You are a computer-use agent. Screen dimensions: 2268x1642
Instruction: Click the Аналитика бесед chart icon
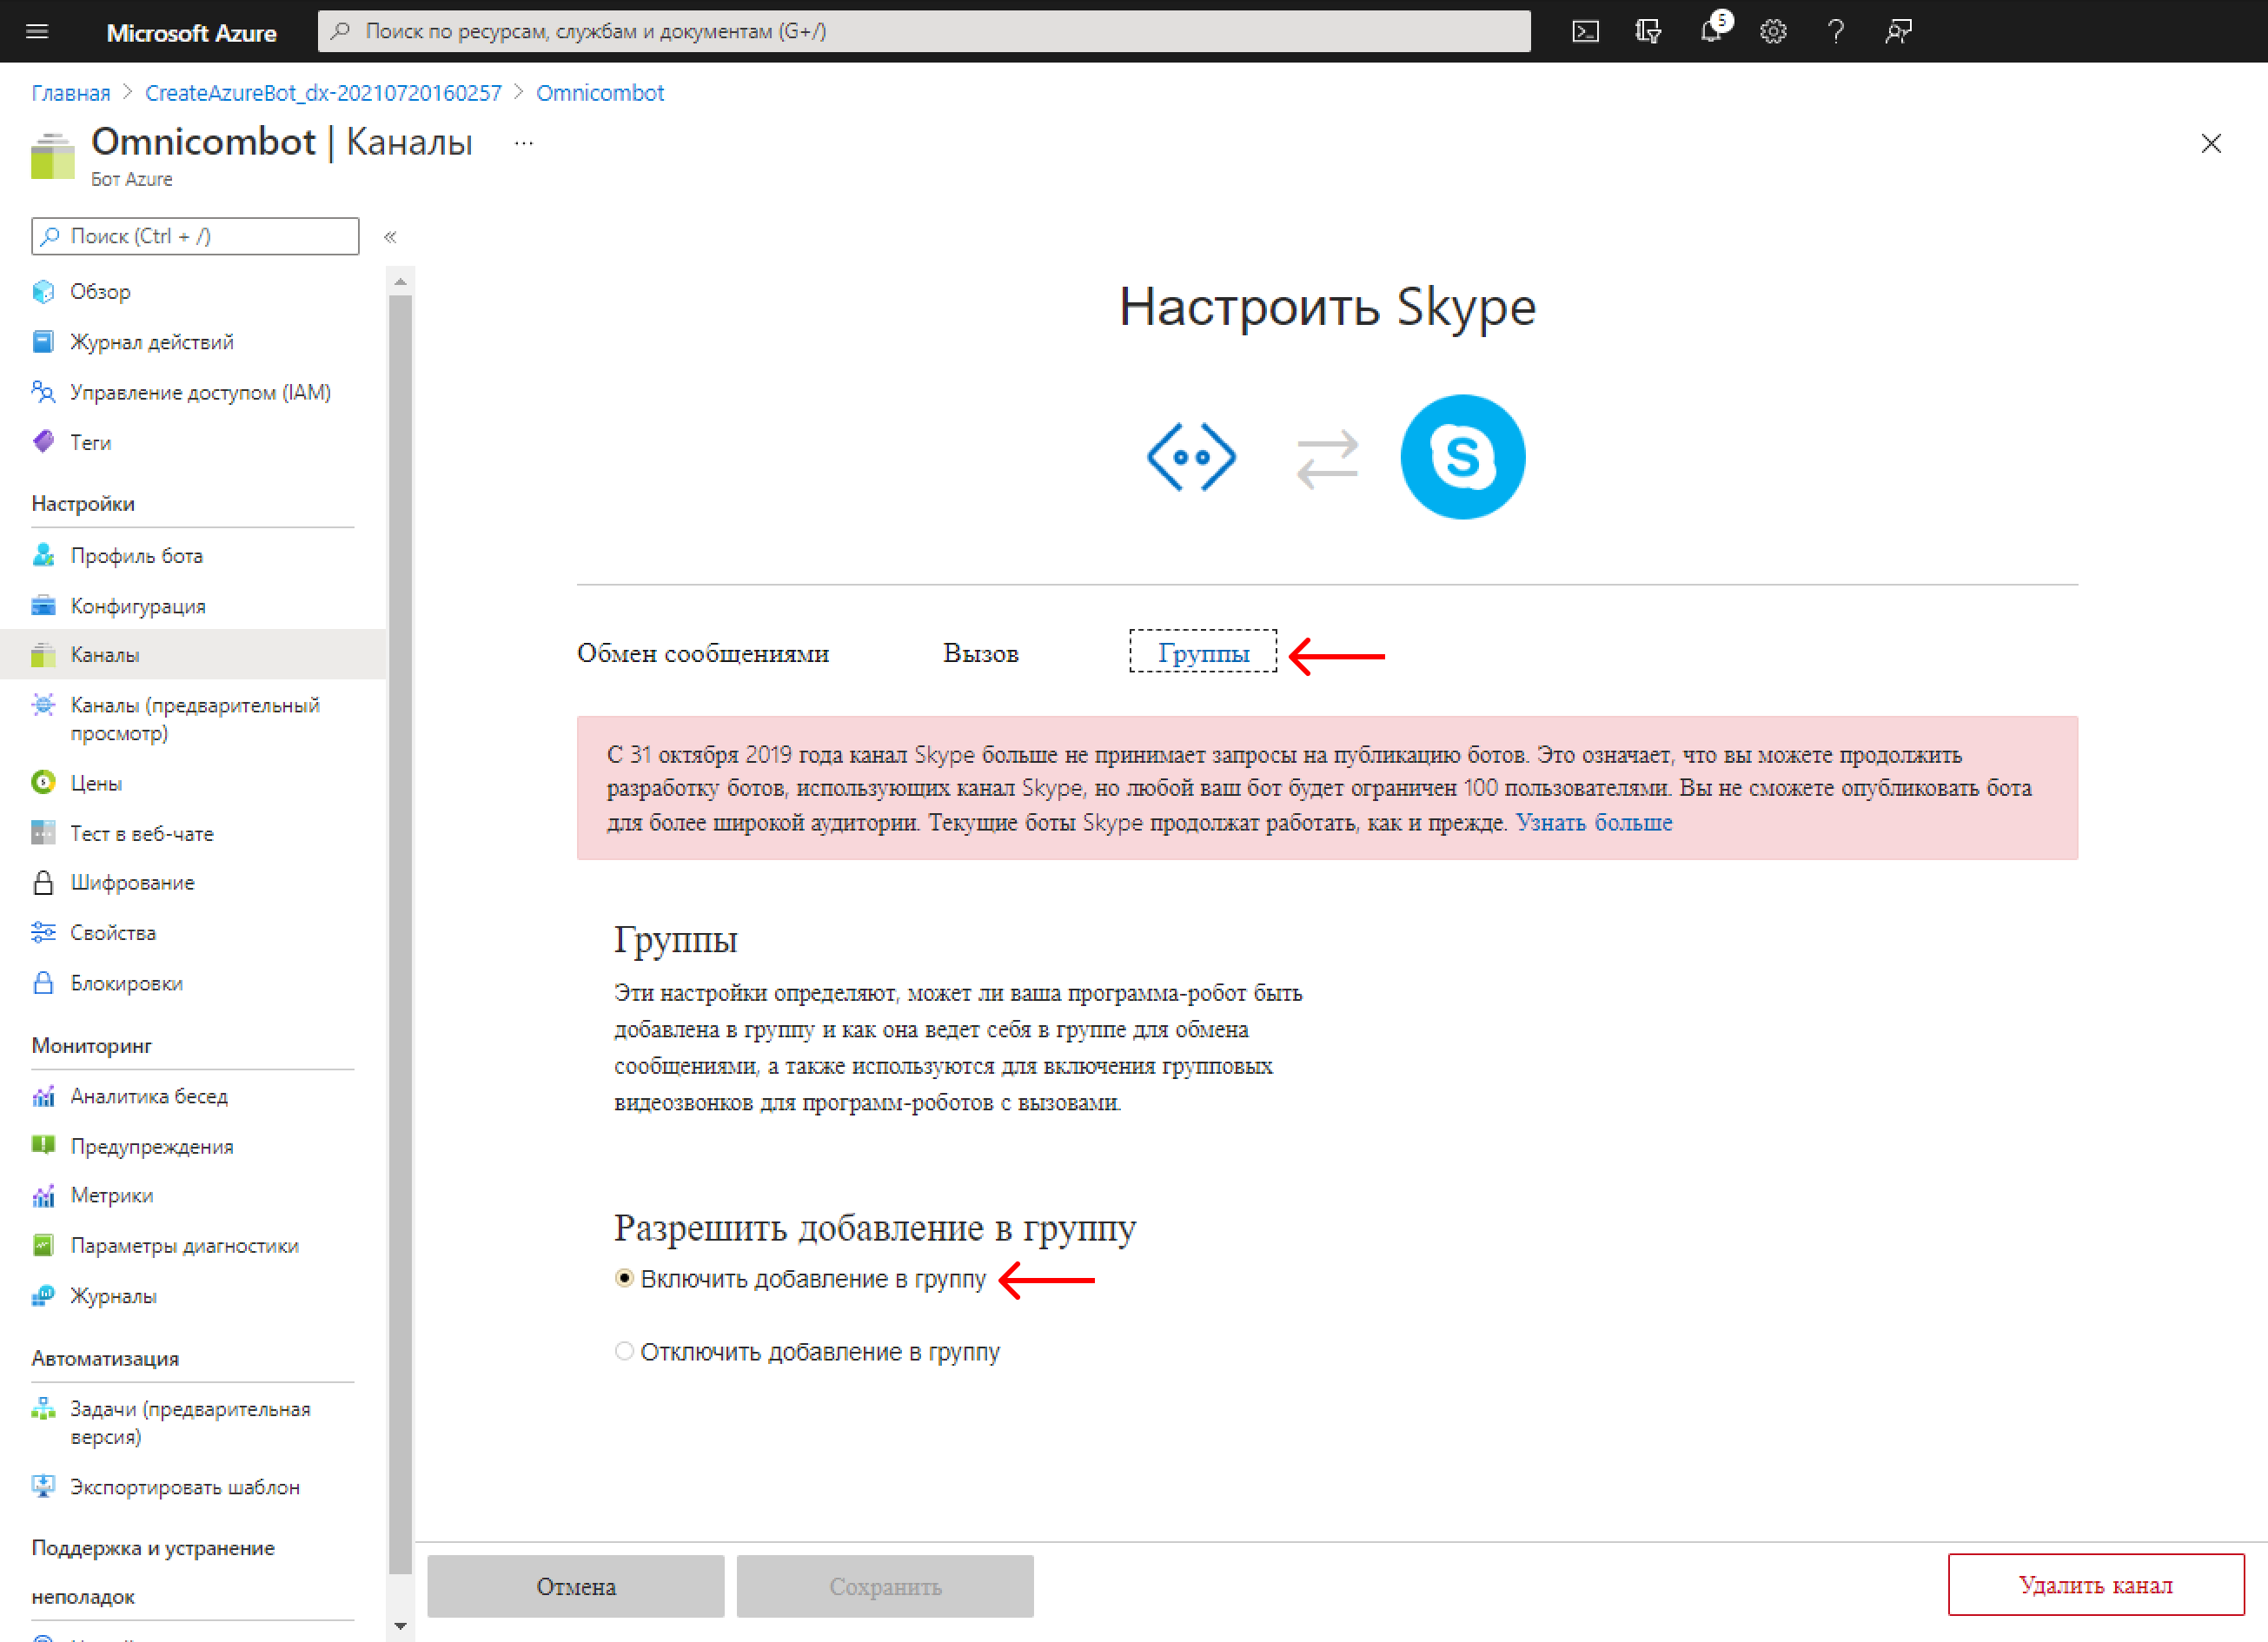[x=43, y=1096]
